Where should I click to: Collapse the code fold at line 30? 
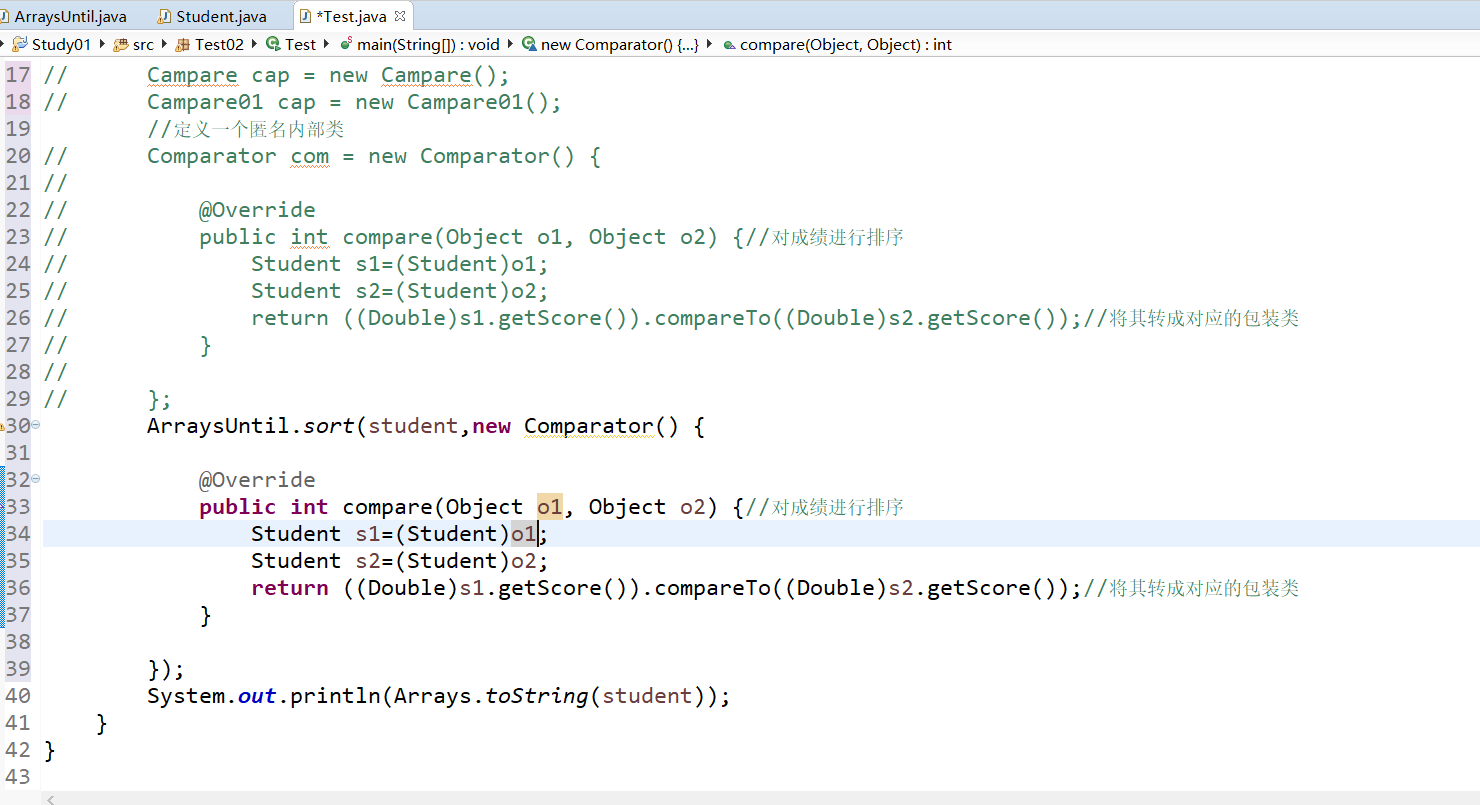tap(36, 425)
